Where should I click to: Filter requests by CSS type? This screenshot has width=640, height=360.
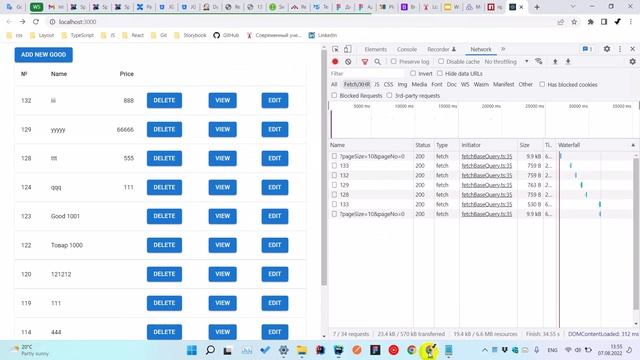(x=388, y=84)
